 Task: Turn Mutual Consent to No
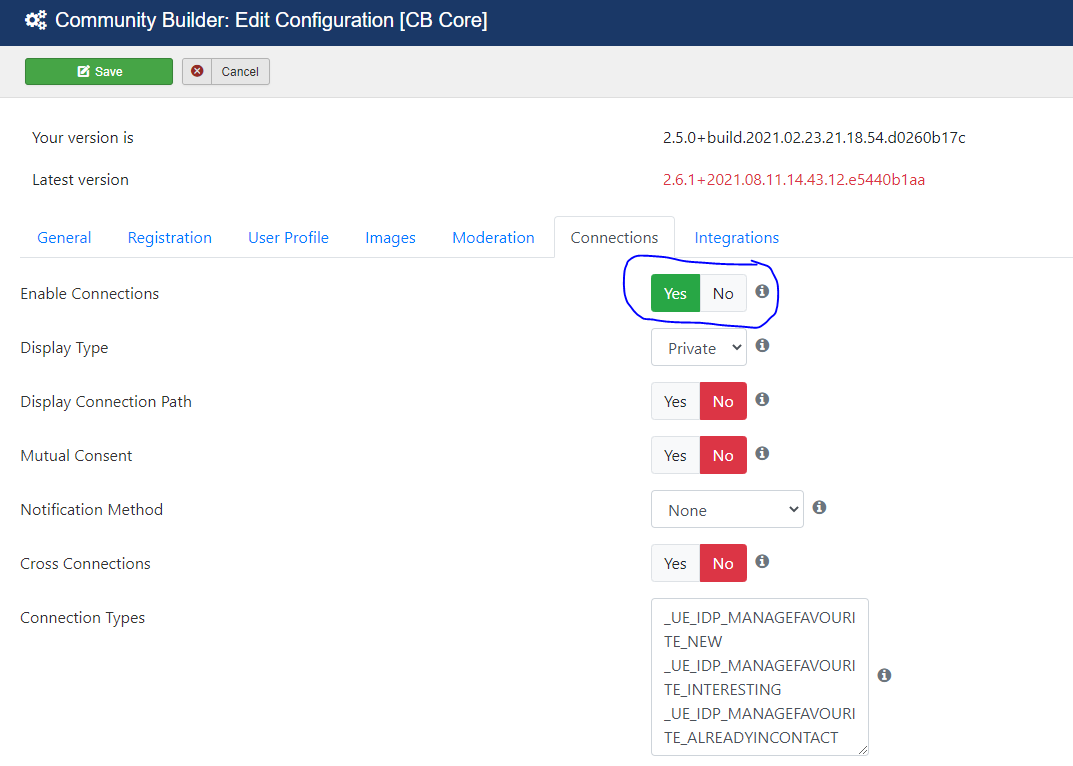click(x=723, y=455)
